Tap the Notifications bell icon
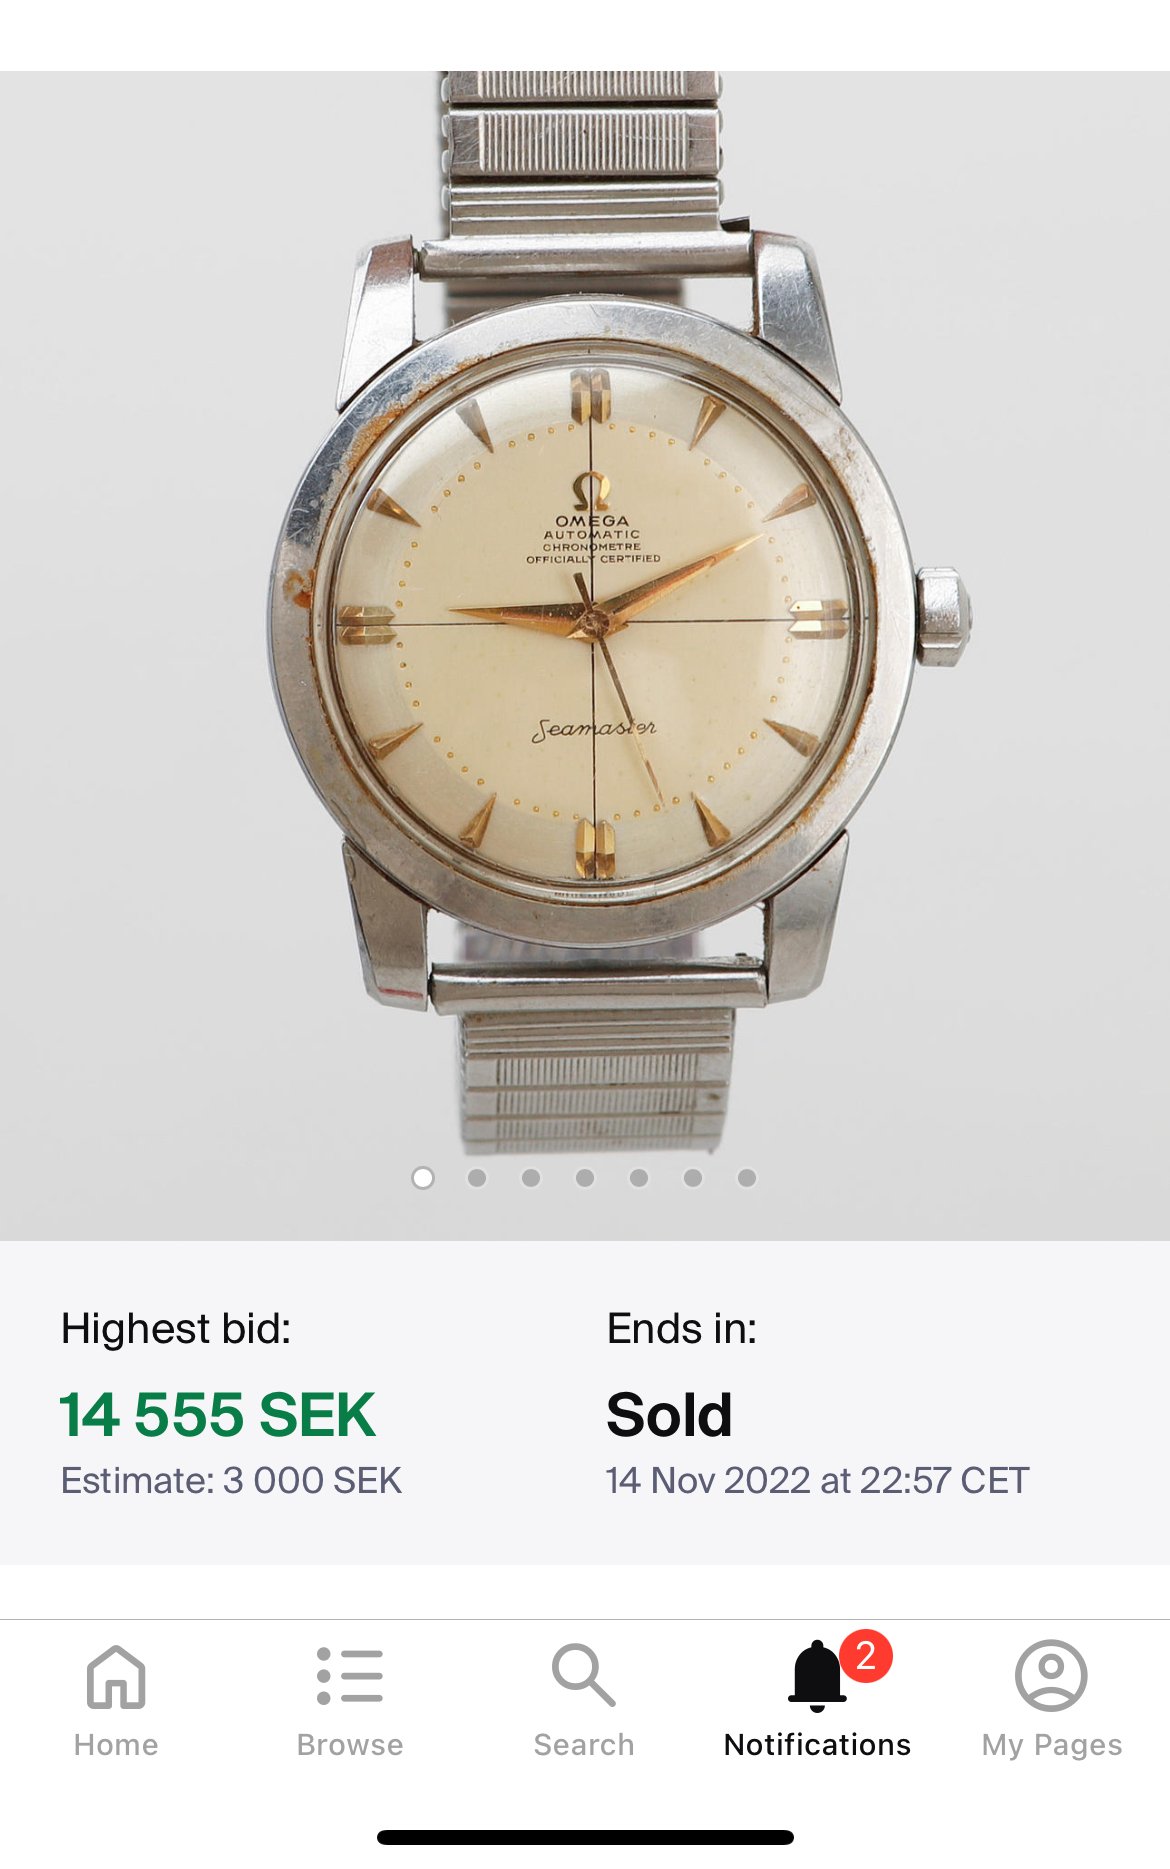Screen dimensions: 1170x1869 point(816,1678)
